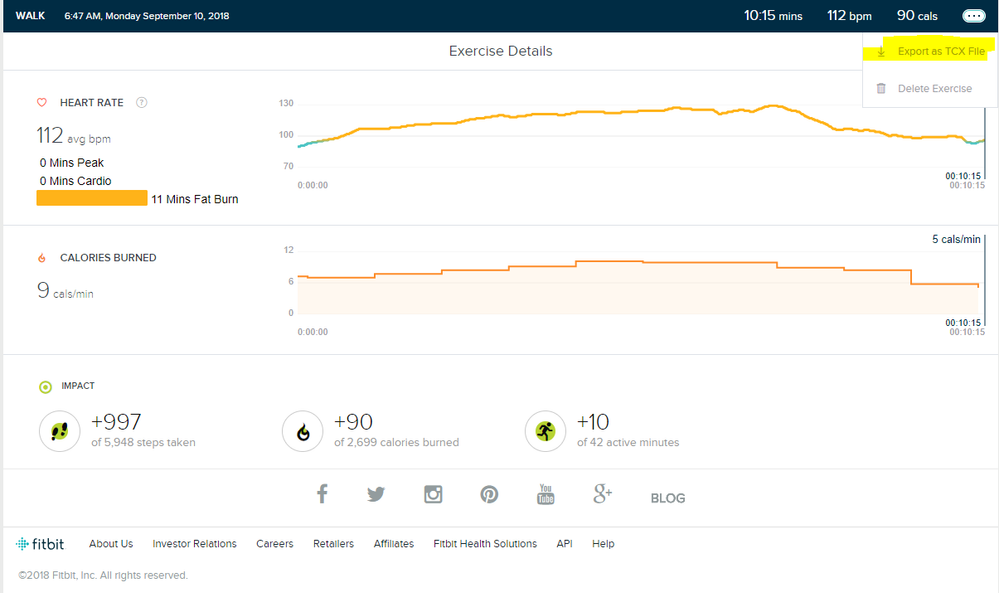999x593 pixels.
Task: Click the '10:15 mins' duration
Action: pos(773,16)
